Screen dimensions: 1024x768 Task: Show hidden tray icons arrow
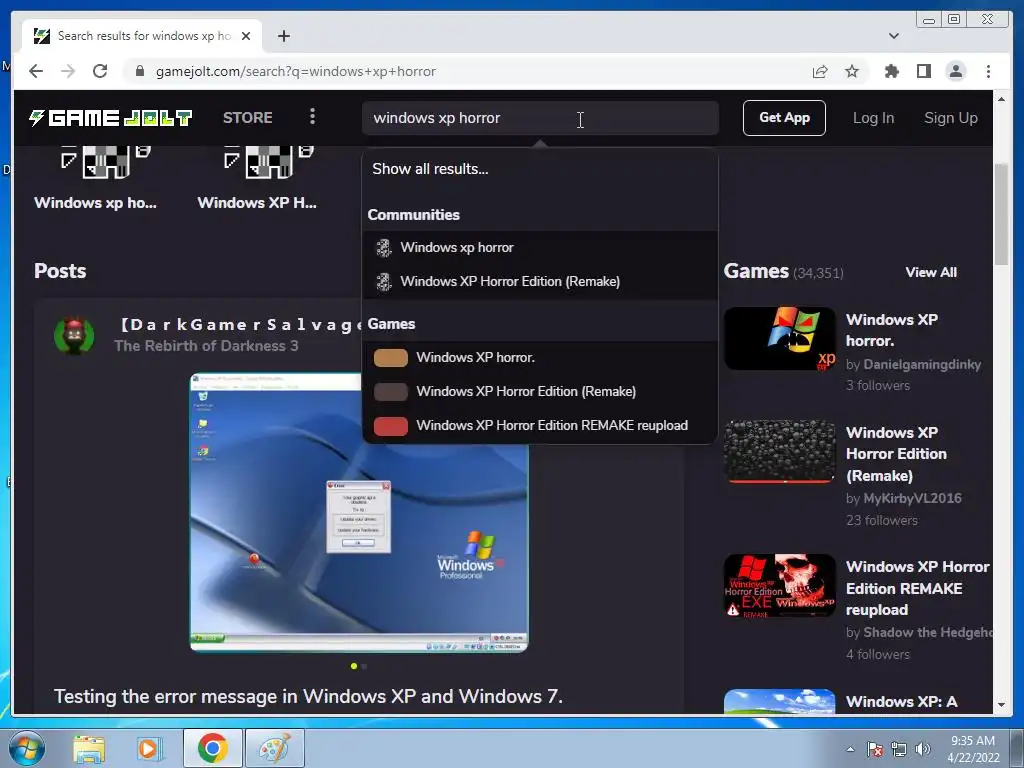(x=850, y=749)
